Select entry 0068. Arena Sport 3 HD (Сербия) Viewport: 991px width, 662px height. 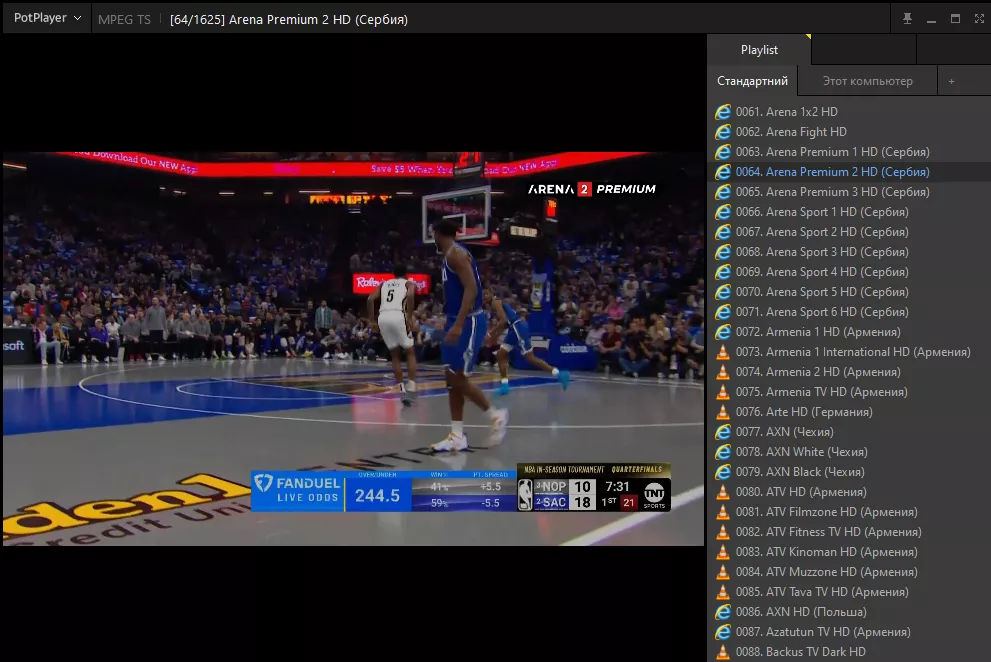[849, 252]
